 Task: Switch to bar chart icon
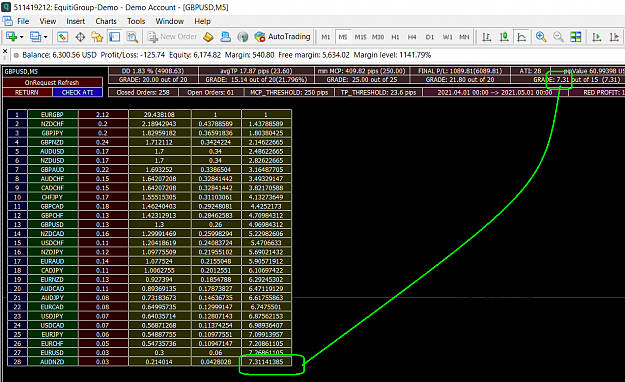tap(486, 37)
